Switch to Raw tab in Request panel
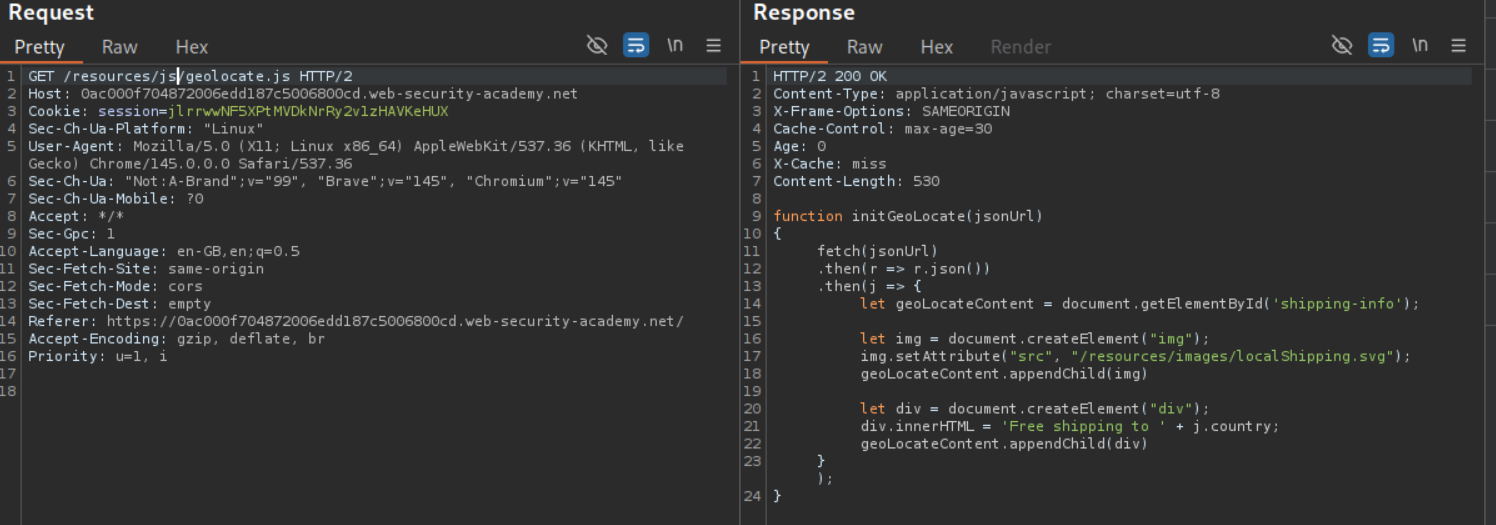Viewport: 1496px width, 525px height. (120, 47)
